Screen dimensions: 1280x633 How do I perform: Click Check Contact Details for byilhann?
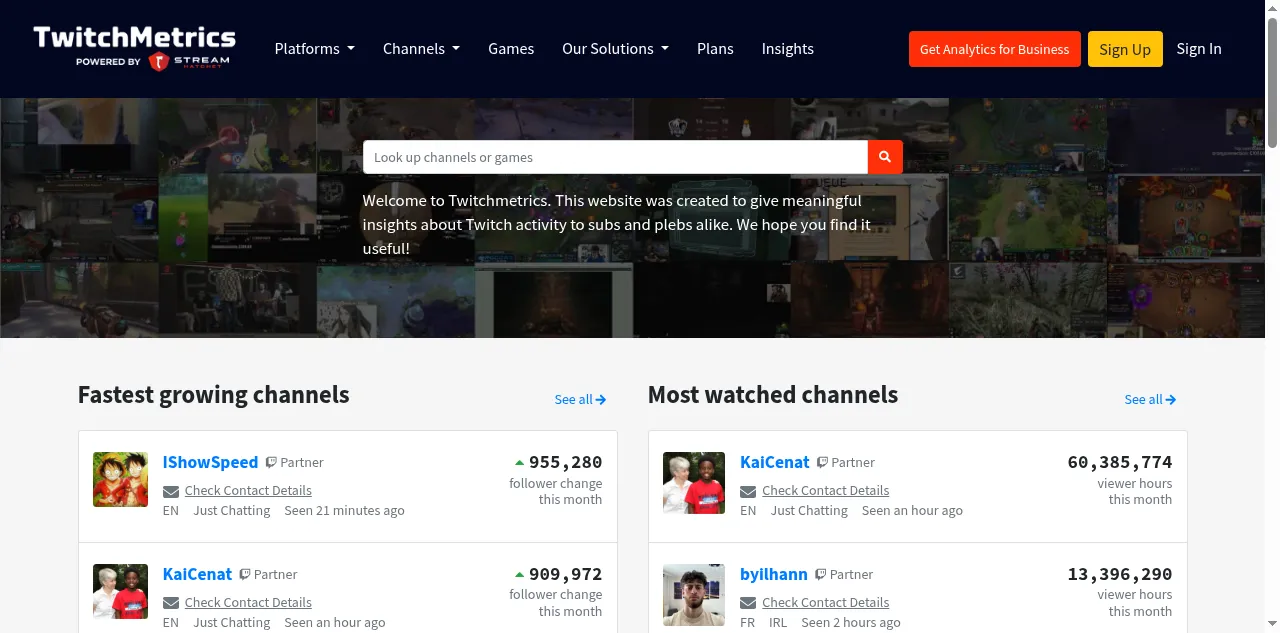(825, 602)
